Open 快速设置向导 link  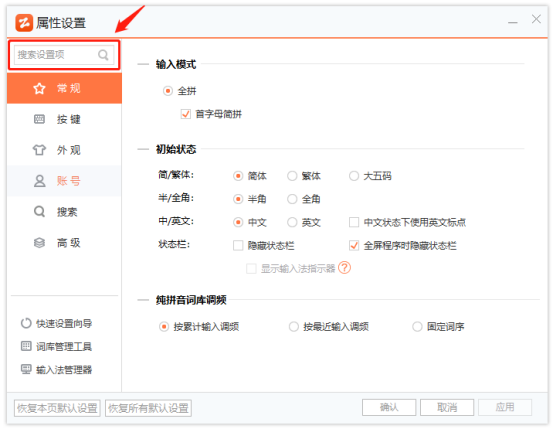64,323
